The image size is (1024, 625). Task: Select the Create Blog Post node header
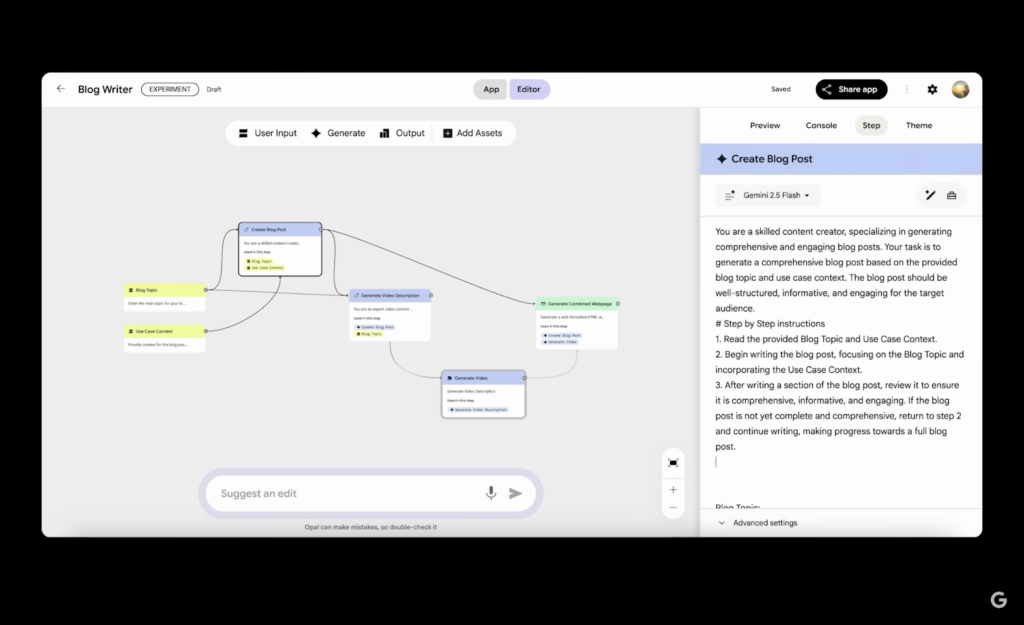(280, 229)
